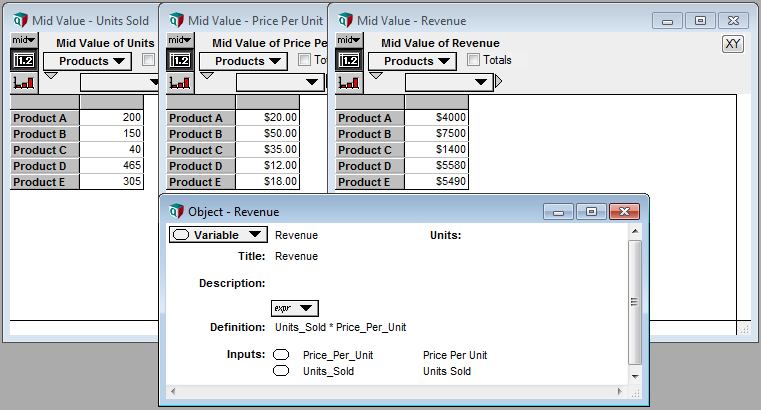Open column index dropdown in Units Sold window
This screenshot has height=410, width=761.
click(x=120, y=82)
